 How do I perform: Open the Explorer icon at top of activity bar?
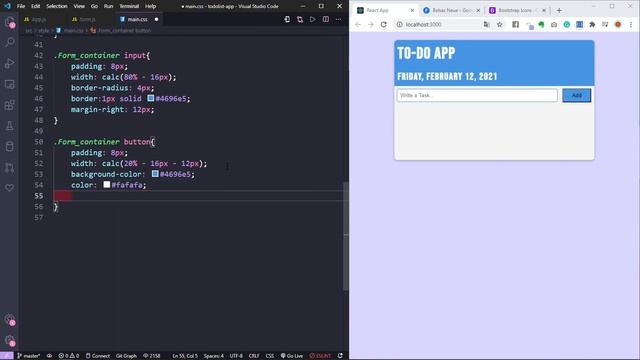pyautogui.click(x=9, y=22)
